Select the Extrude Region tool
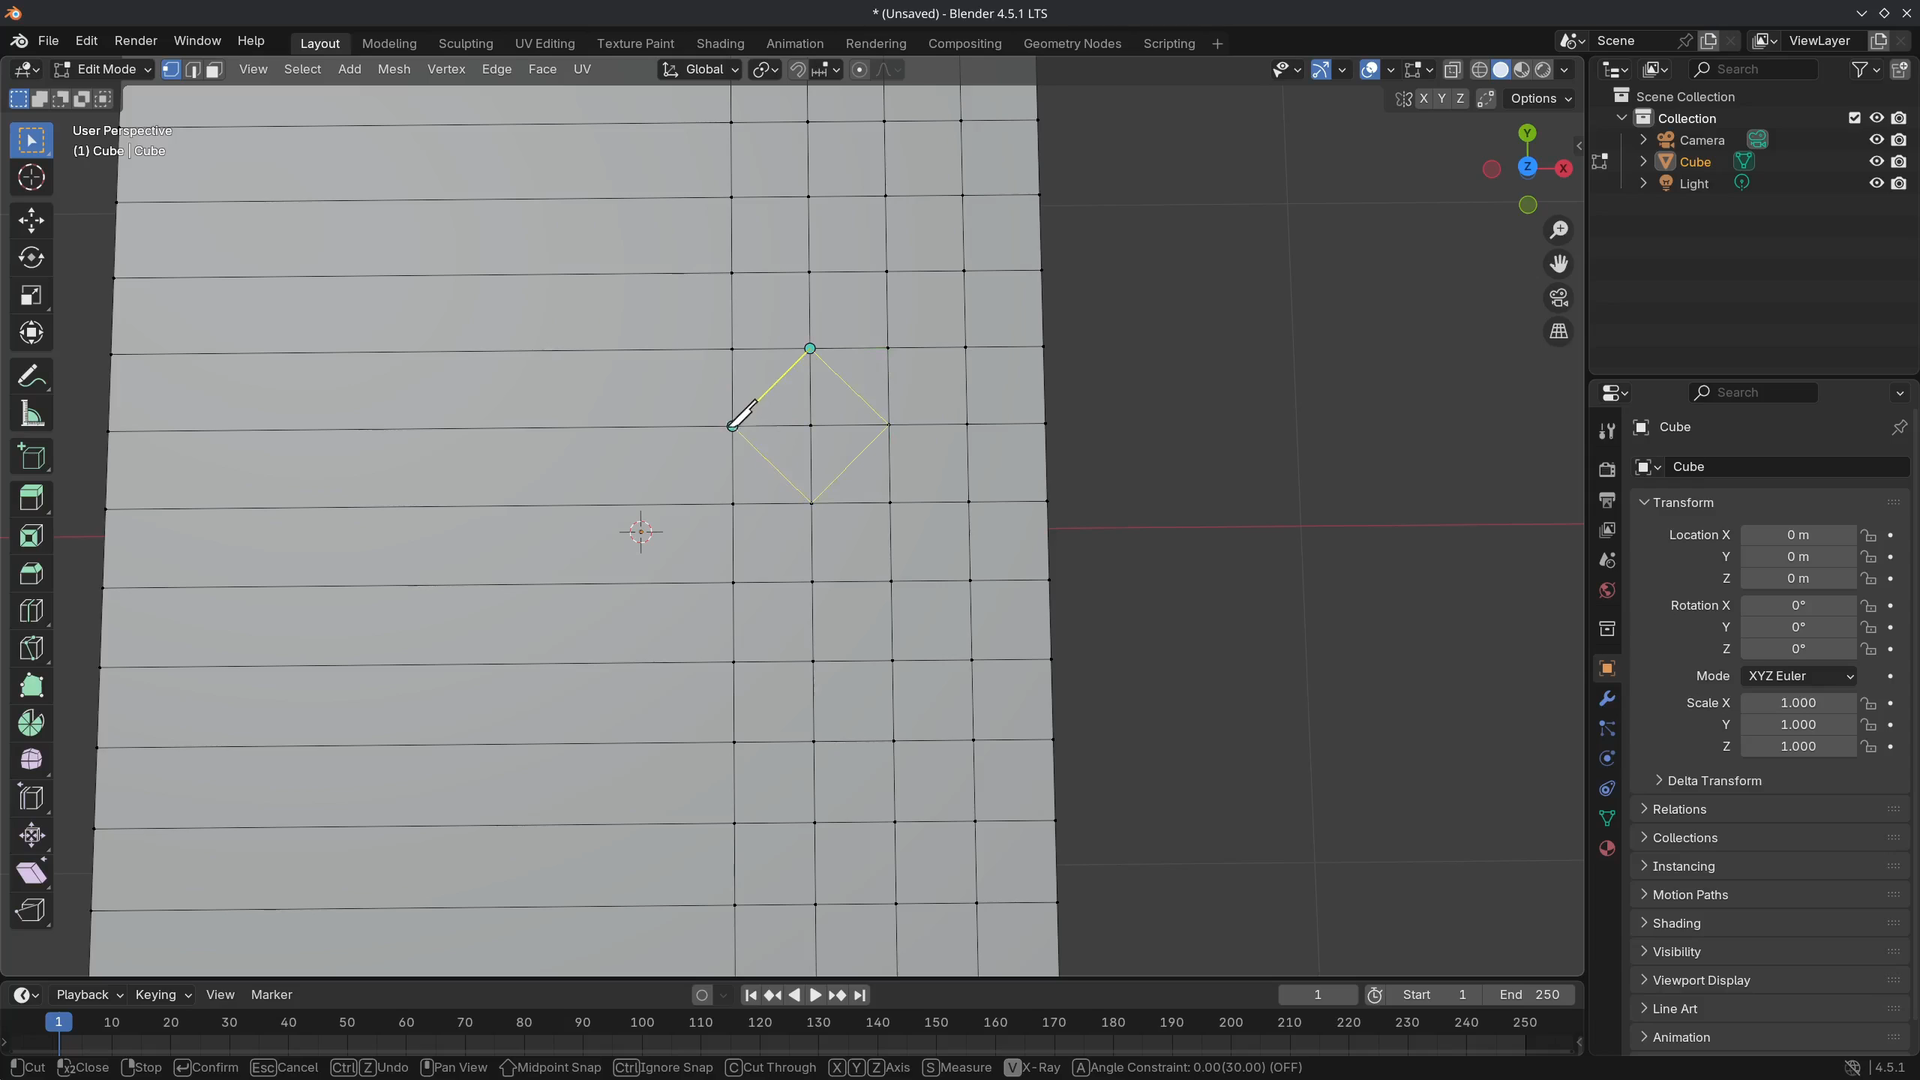The height and width of the screenshot is (1080, 1920). (x=31, y=498)
